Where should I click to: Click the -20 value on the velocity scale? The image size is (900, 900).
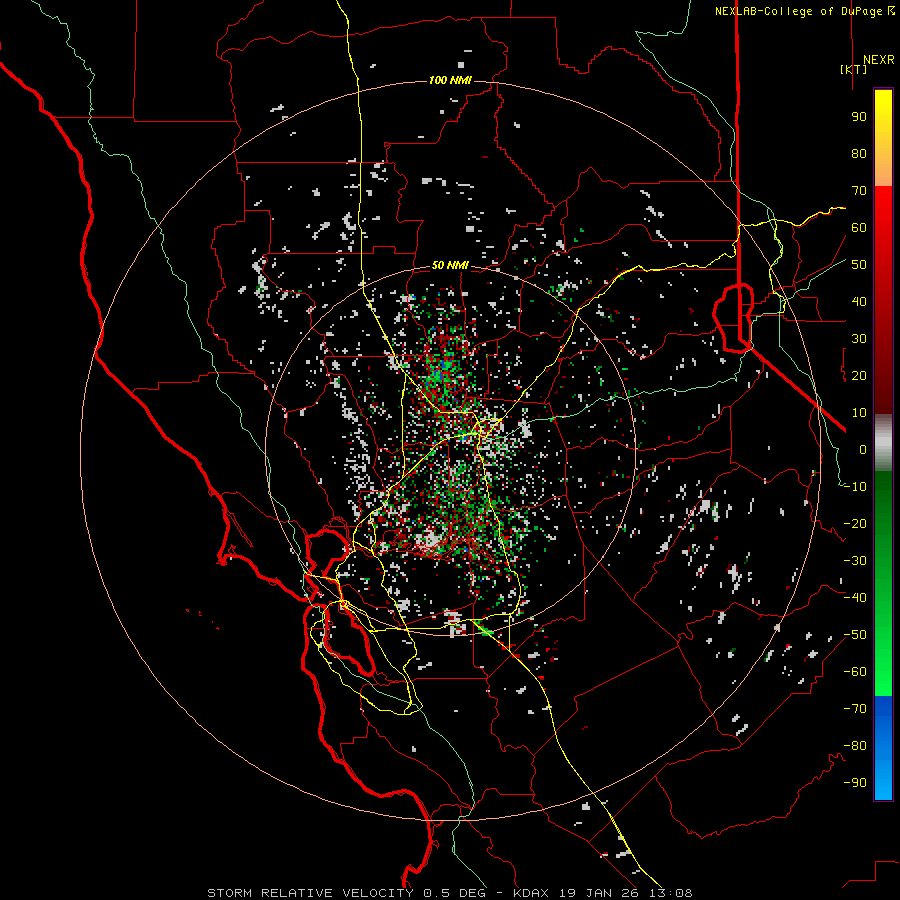point(855,523)
